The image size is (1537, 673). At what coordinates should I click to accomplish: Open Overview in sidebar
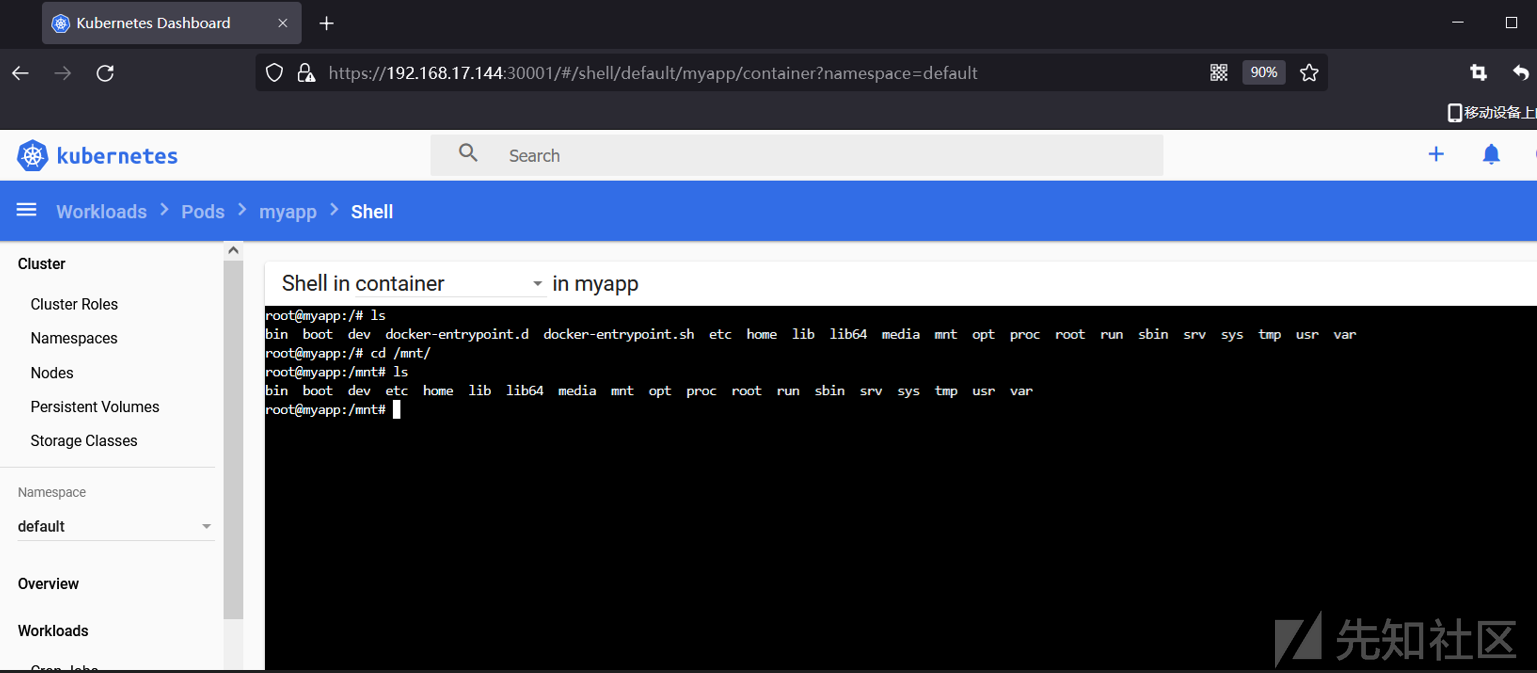48,584
